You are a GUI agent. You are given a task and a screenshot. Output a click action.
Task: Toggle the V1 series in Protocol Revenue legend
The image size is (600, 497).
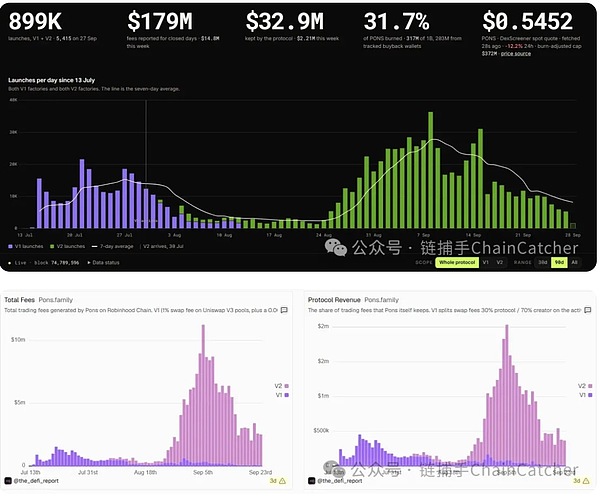(585, 395)
